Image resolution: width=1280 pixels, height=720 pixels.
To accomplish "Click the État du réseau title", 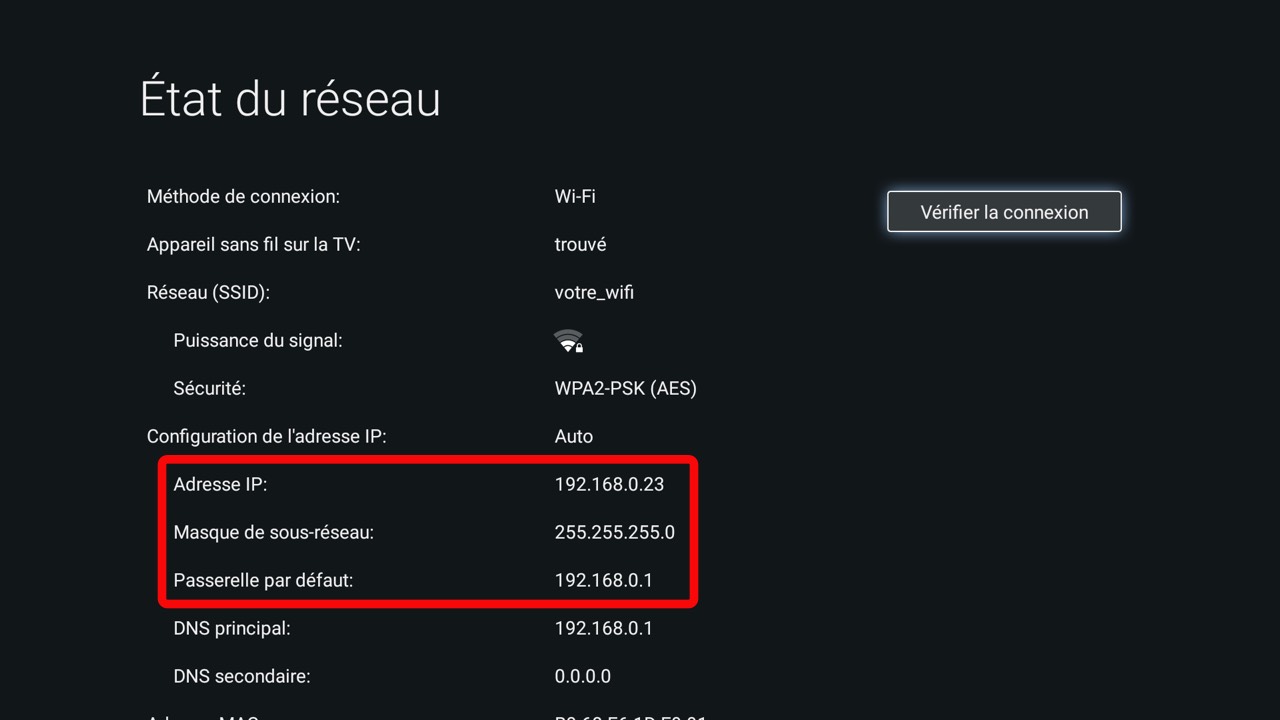I will [x=290, y=99].
